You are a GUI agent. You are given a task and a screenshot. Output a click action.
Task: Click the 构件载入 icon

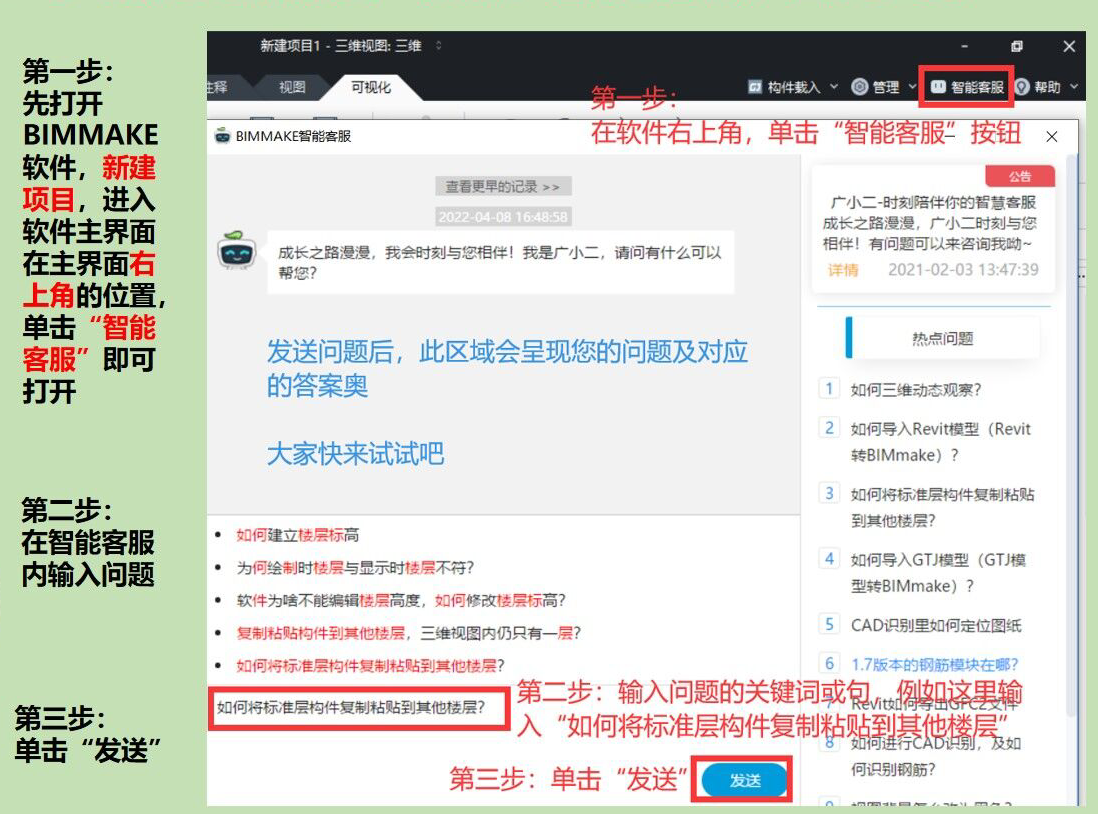pos(755,87)
